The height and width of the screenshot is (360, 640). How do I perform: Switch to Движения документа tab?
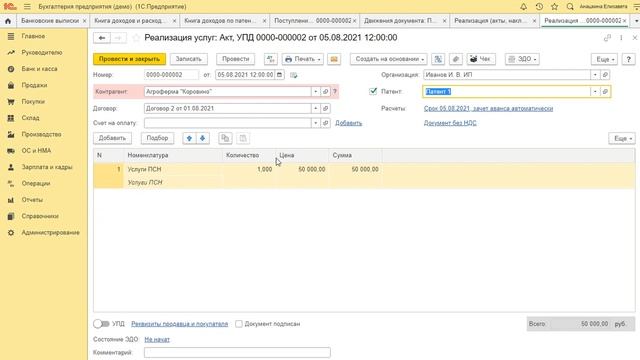400,20
